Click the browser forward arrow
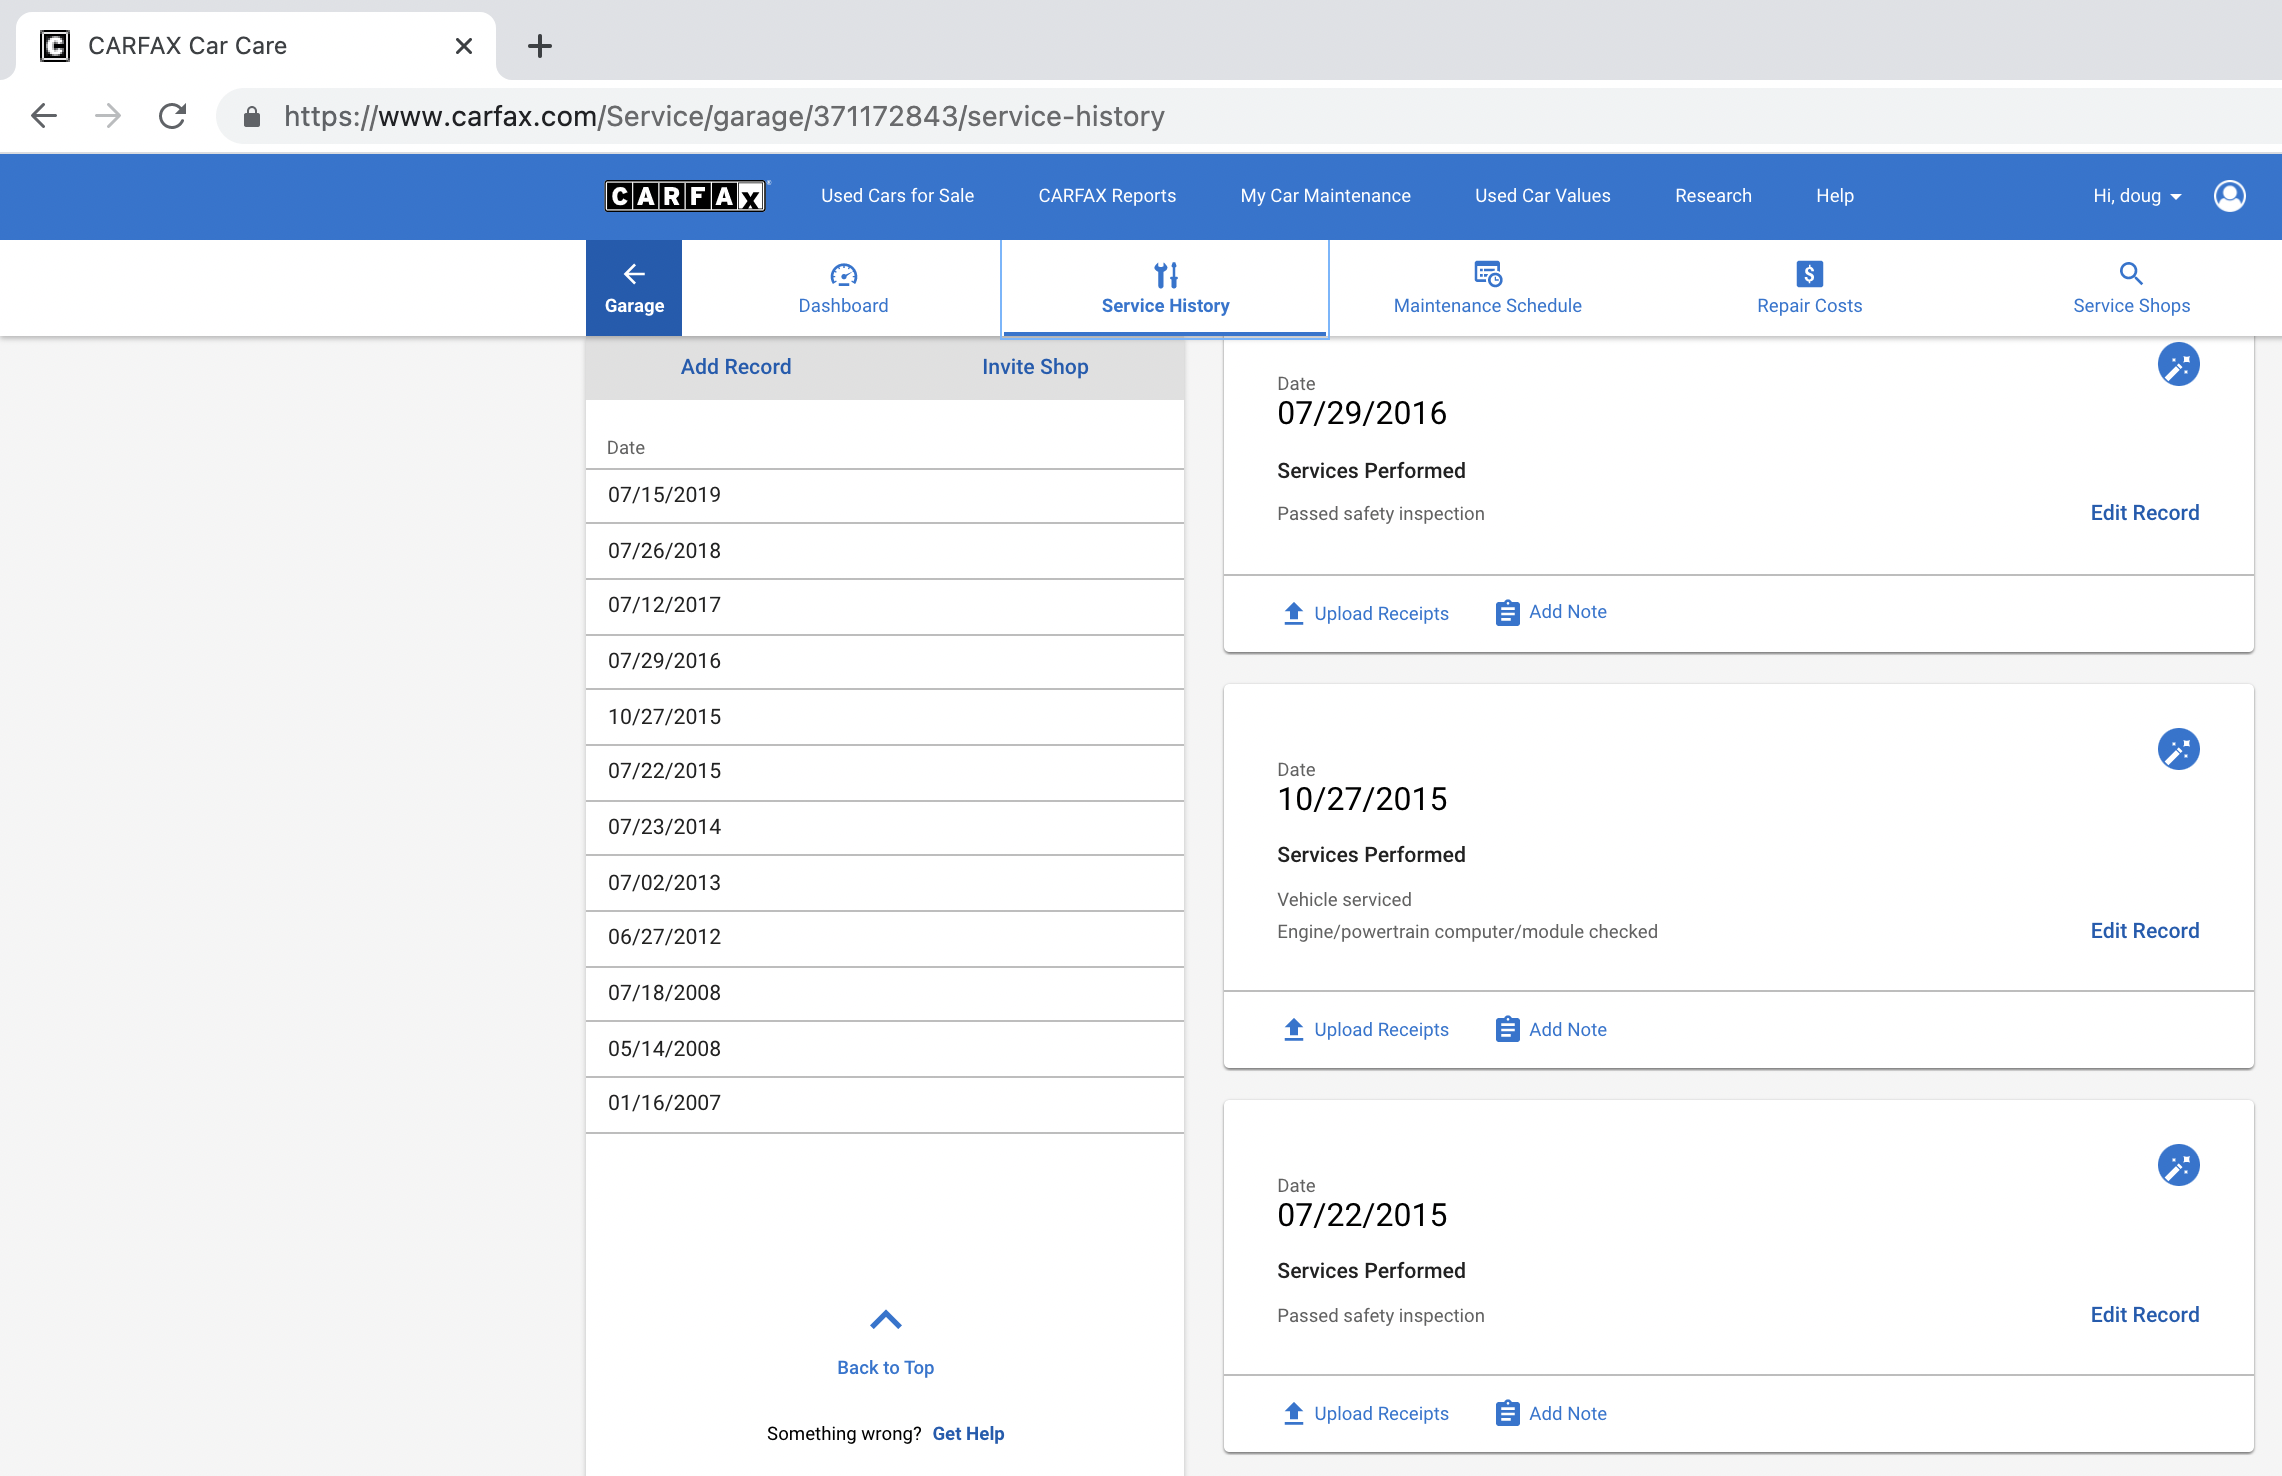 pyautogui.click(x=108, y=116)
